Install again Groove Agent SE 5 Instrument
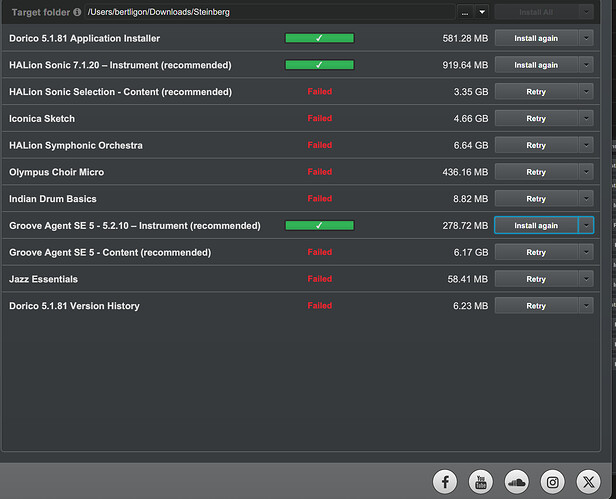This screenshot has height=499, width=616. click(536, 225)
